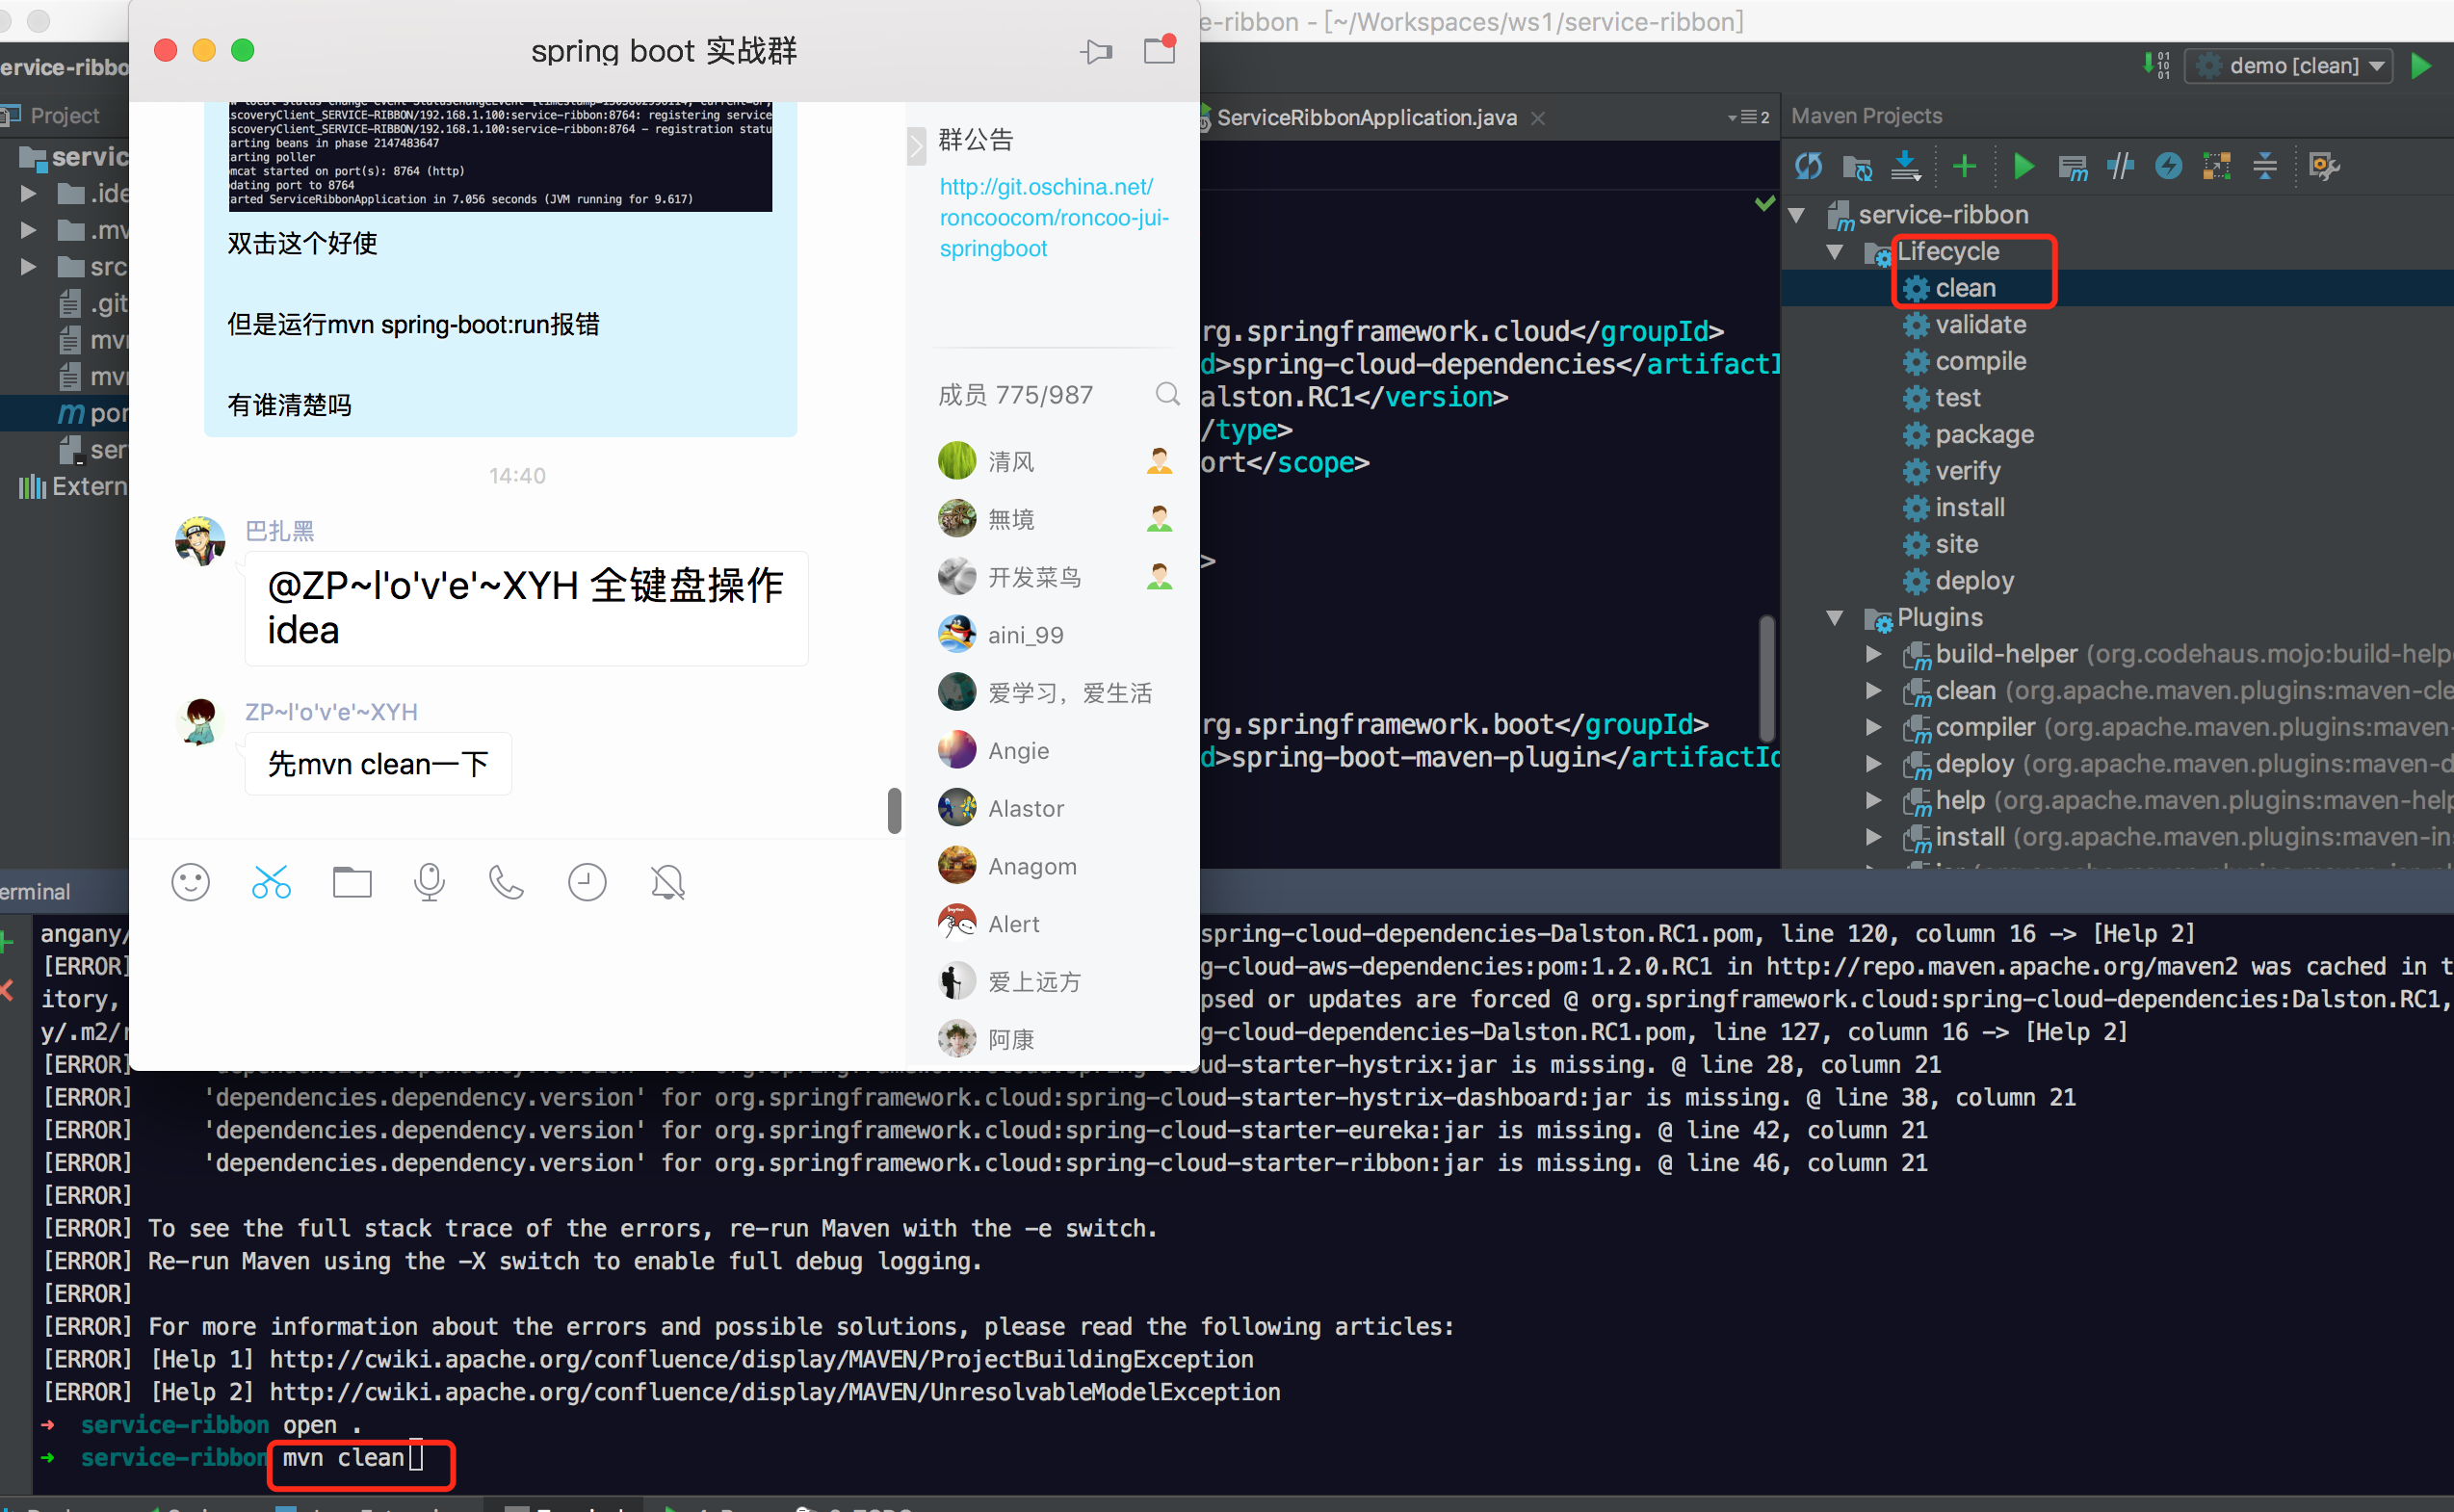Click the pom editor vertical scrollbar
The image size is (2454, 1512).
click(1767, 678)
